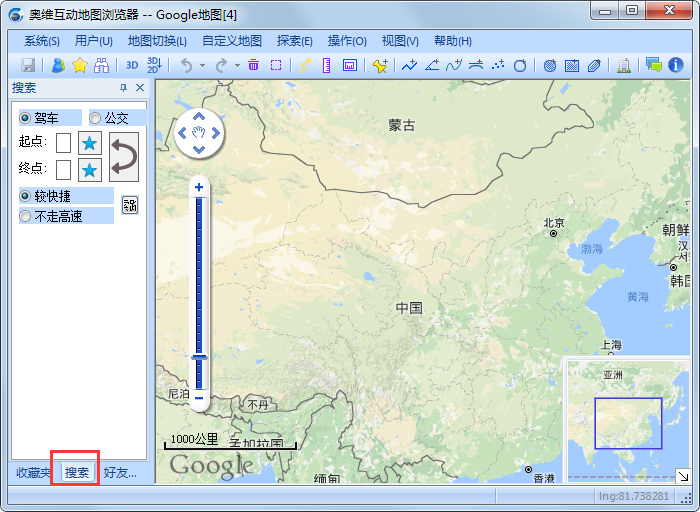Open the 自定义地图 menu
700x512 pixels.
(232, 41)
